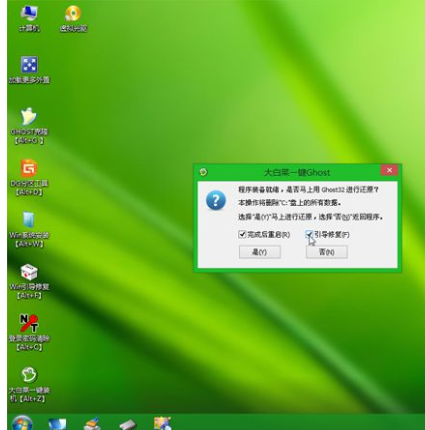425x430 pixels.
Task: Toggle the 完成后重启(R) checkbox
Action: [x=242, y=234]
